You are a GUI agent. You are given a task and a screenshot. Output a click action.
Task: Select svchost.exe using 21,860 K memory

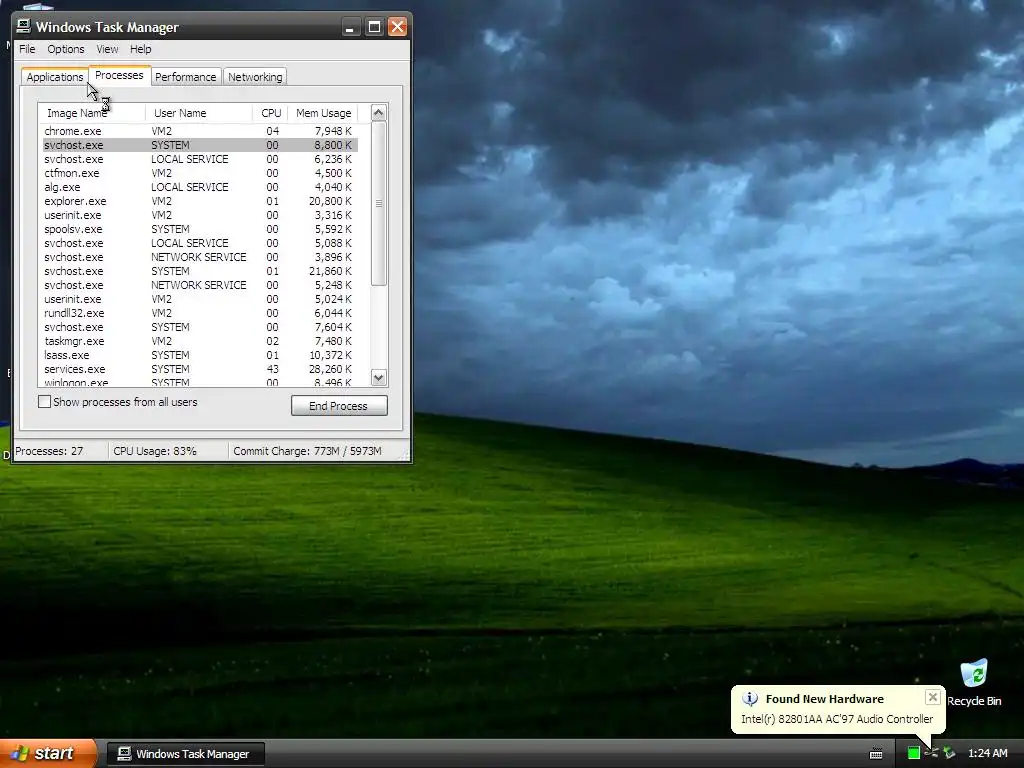pyautogui.click(x=200, y=271)
